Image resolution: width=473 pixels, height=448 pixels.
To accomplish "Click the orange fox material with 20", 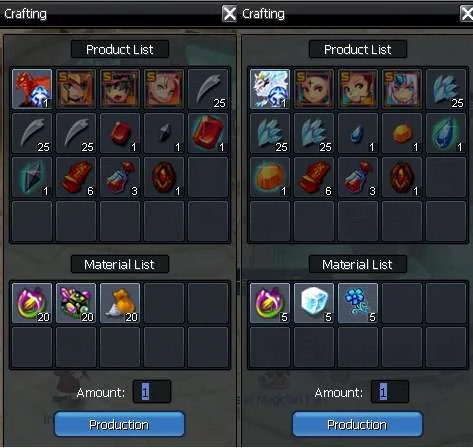I will point(120,303).
